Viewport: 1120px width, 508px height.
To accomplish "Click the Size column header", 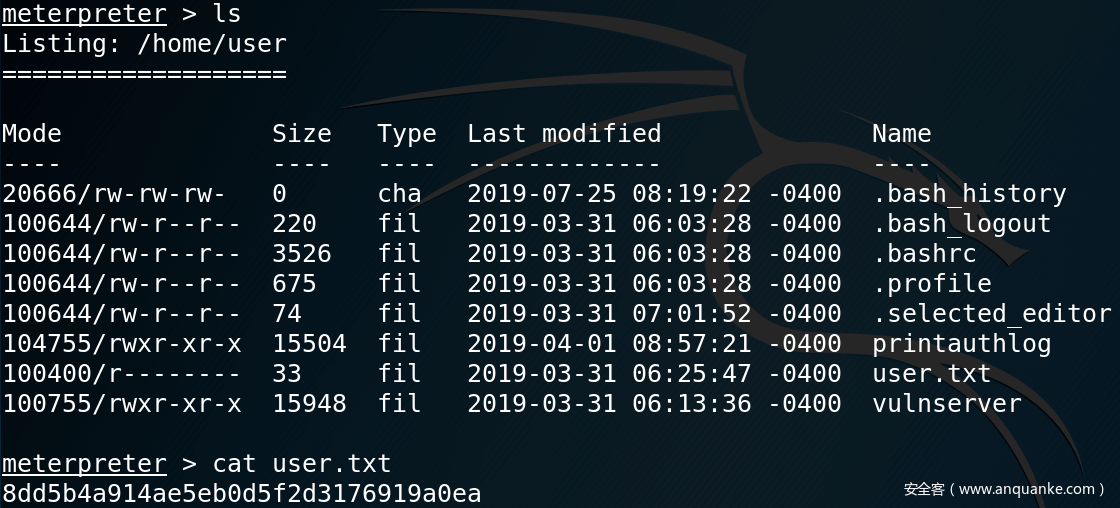I will click(x=301, y=134).
